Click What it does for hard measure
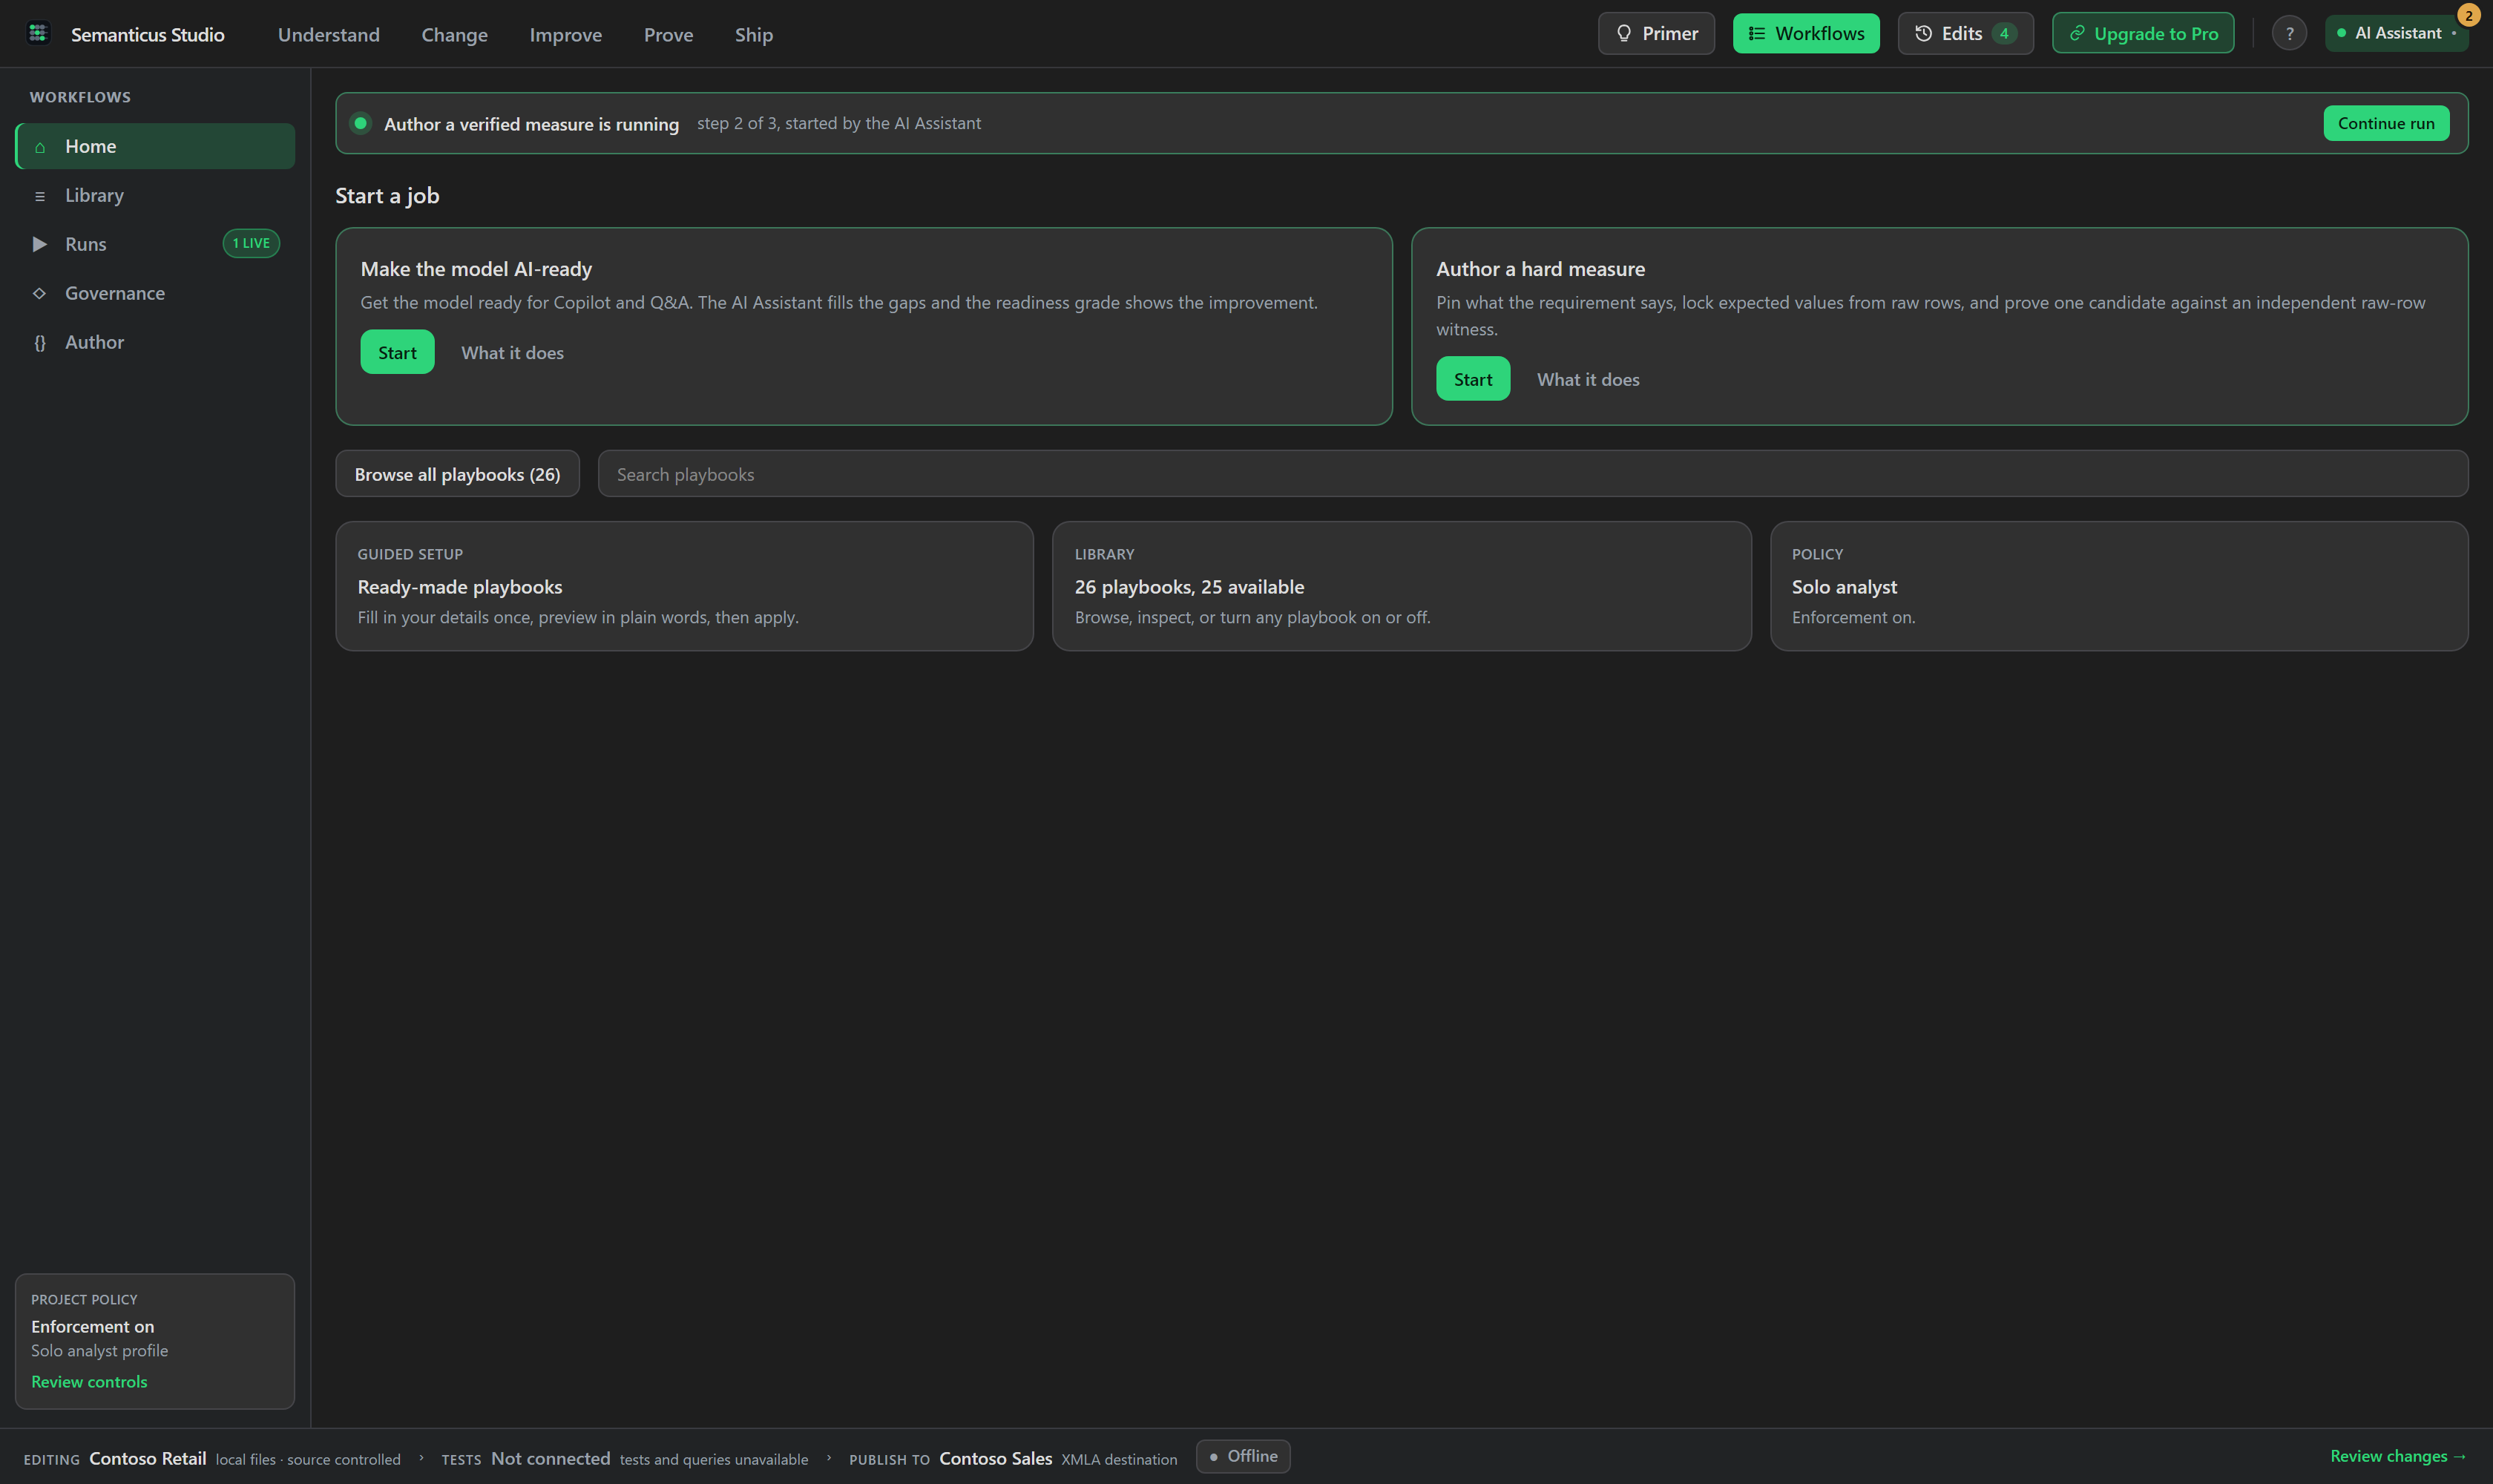Image resolution: width=2493 pixels, height=1484 pixels. [x=1588, y=380]
